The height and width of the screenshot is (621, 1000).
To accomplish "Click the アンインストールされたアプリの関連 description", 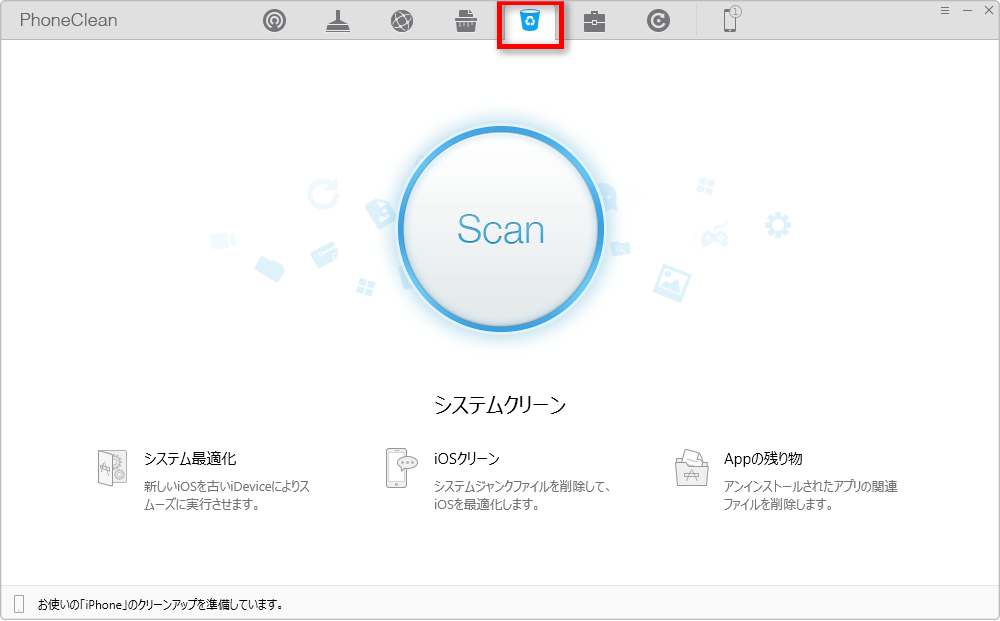I will tap(810, 495).
